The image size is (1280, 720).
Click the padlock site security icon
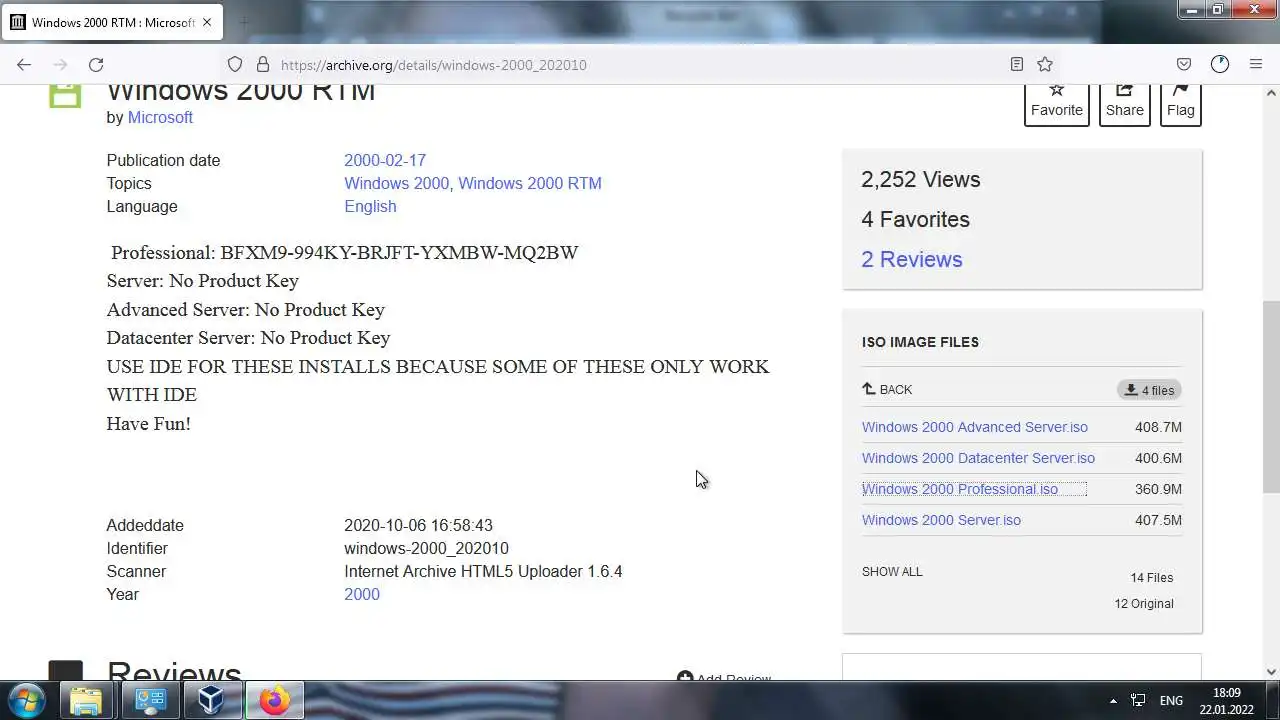[263, 64]
